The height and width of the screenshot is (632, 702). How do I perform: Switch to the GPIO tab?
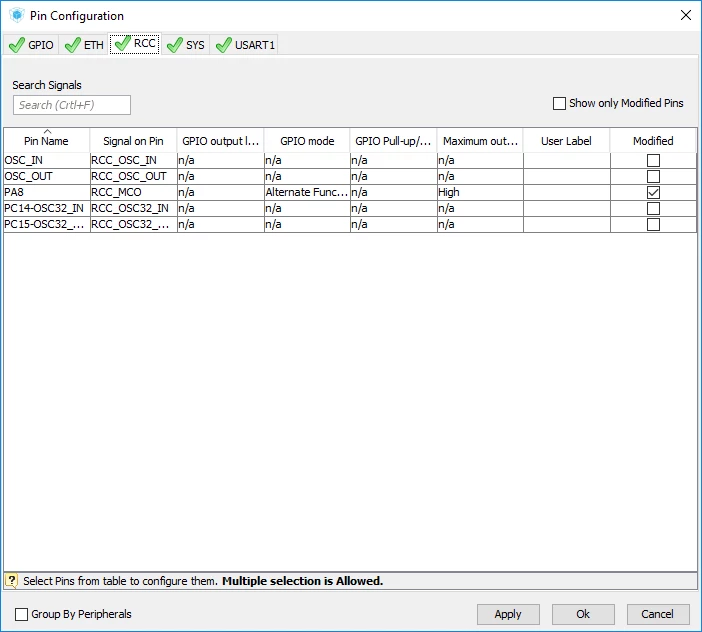point(31,45)
